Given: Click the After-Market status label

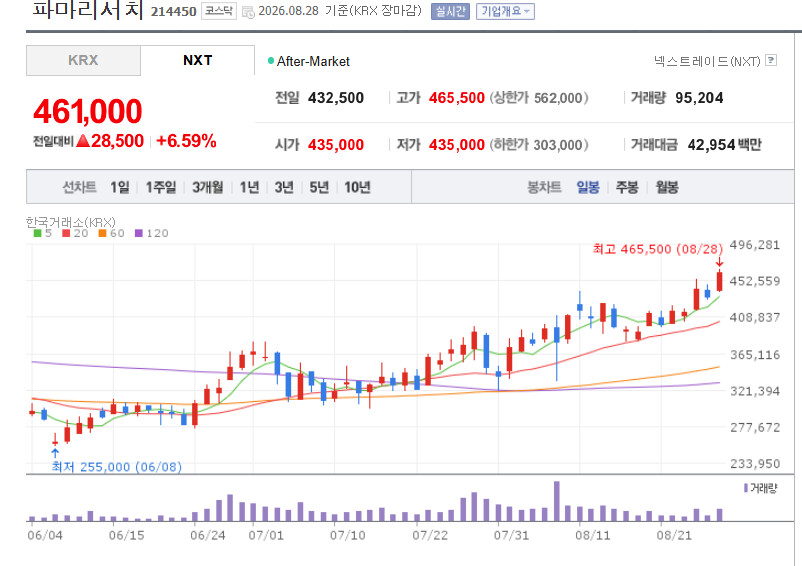Looking at the screenshot, I should 313,61.
